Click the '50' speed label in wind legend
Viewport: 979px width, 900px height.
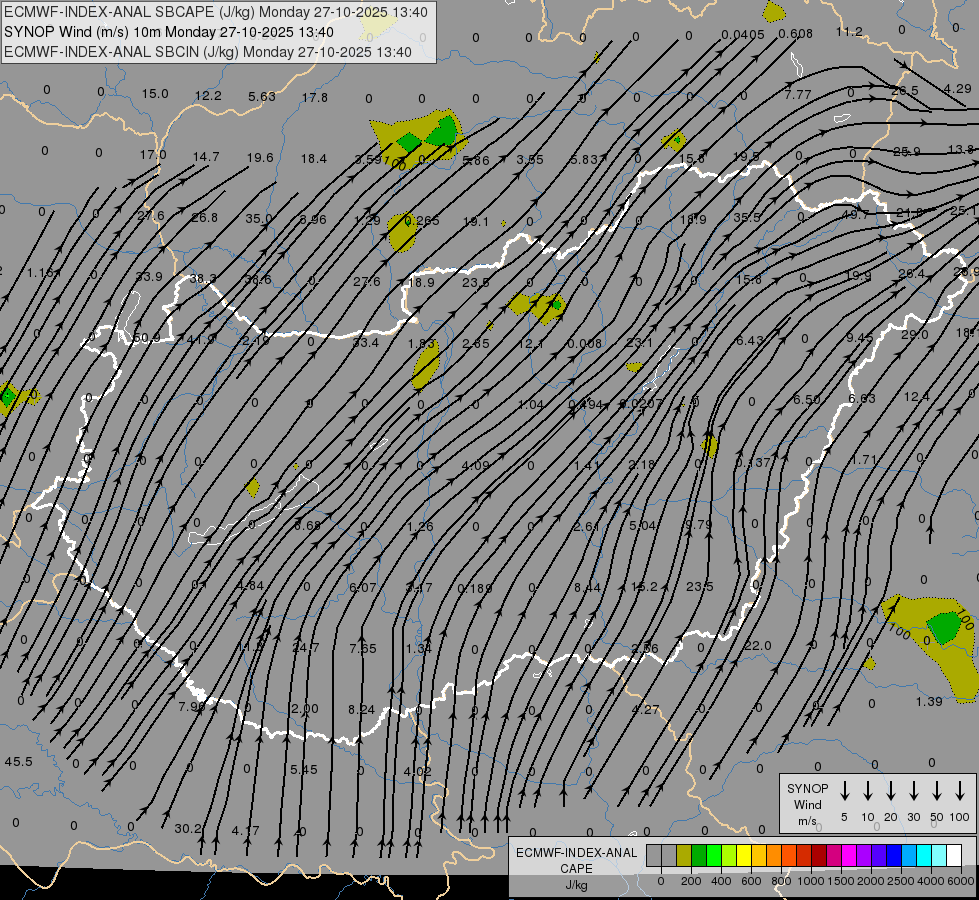pyautogui.click(x=937, y=817)
